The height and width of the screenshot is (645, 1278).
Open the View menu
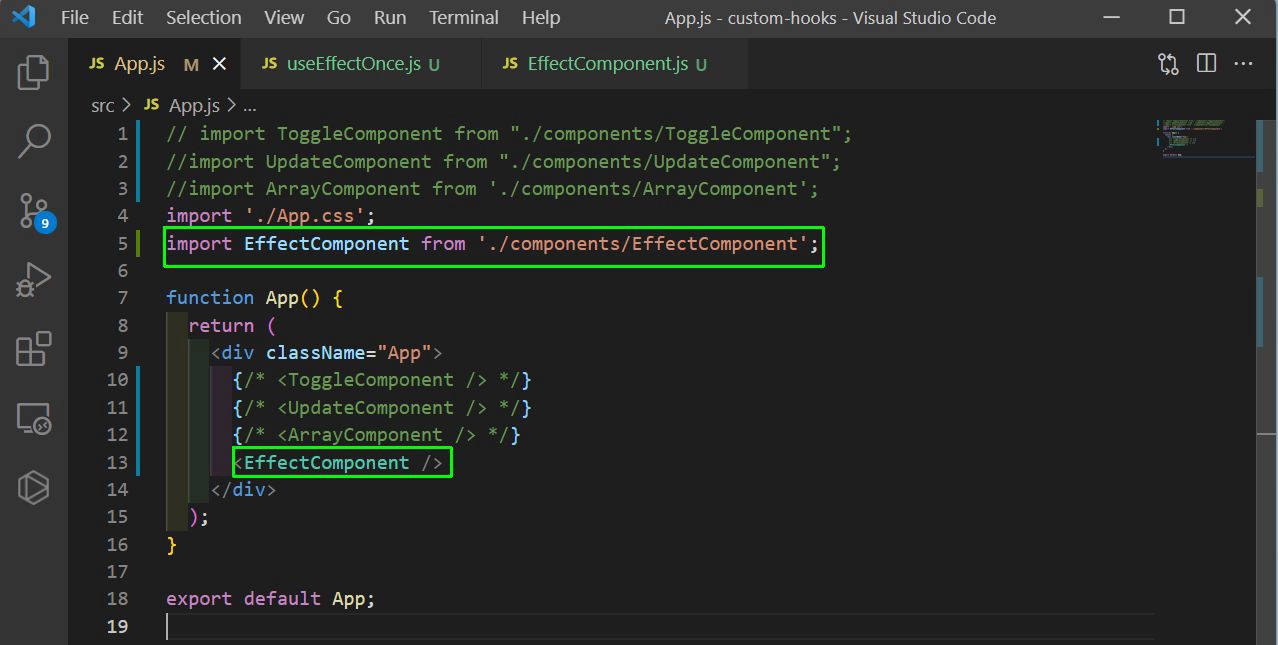tap(284, 18)
